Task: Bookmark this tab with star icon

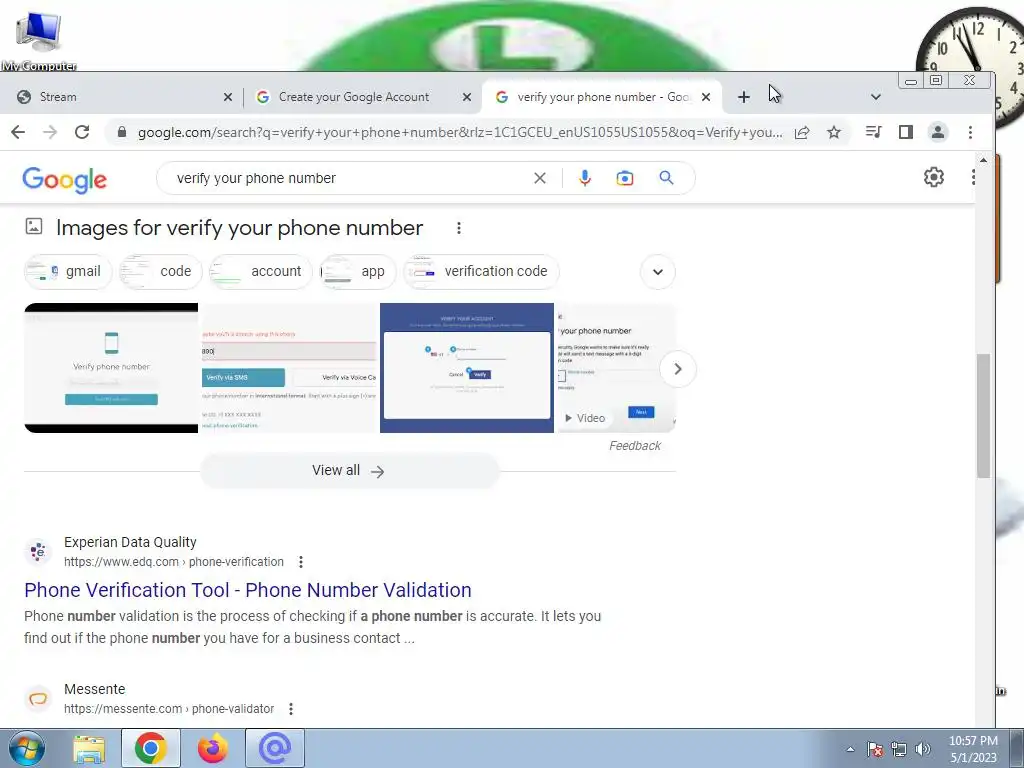Action: (834, 133)
